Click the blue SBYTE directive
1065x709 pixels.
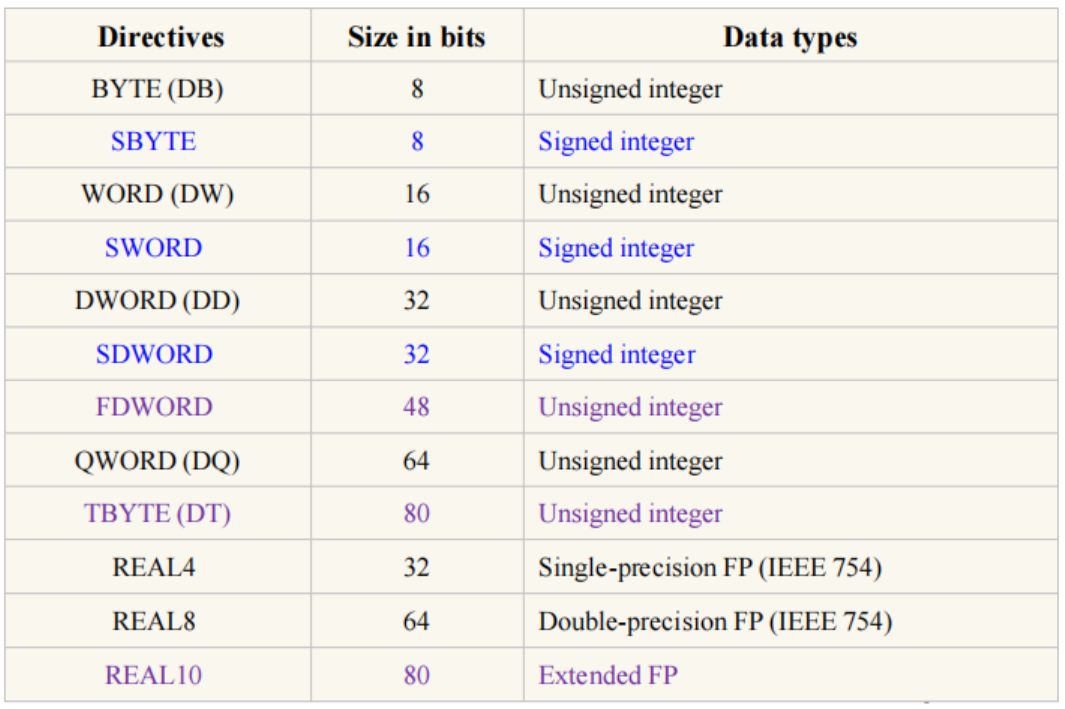point(153,142)
